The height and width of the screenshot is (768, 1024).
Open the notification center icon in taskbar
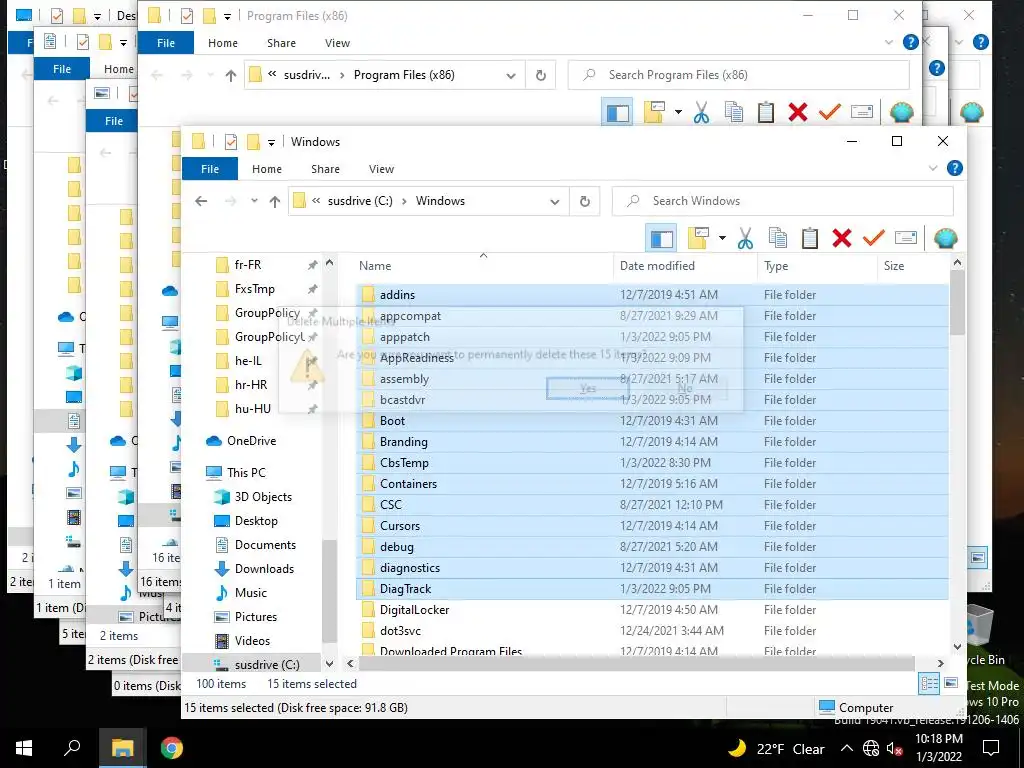(991, 748)
